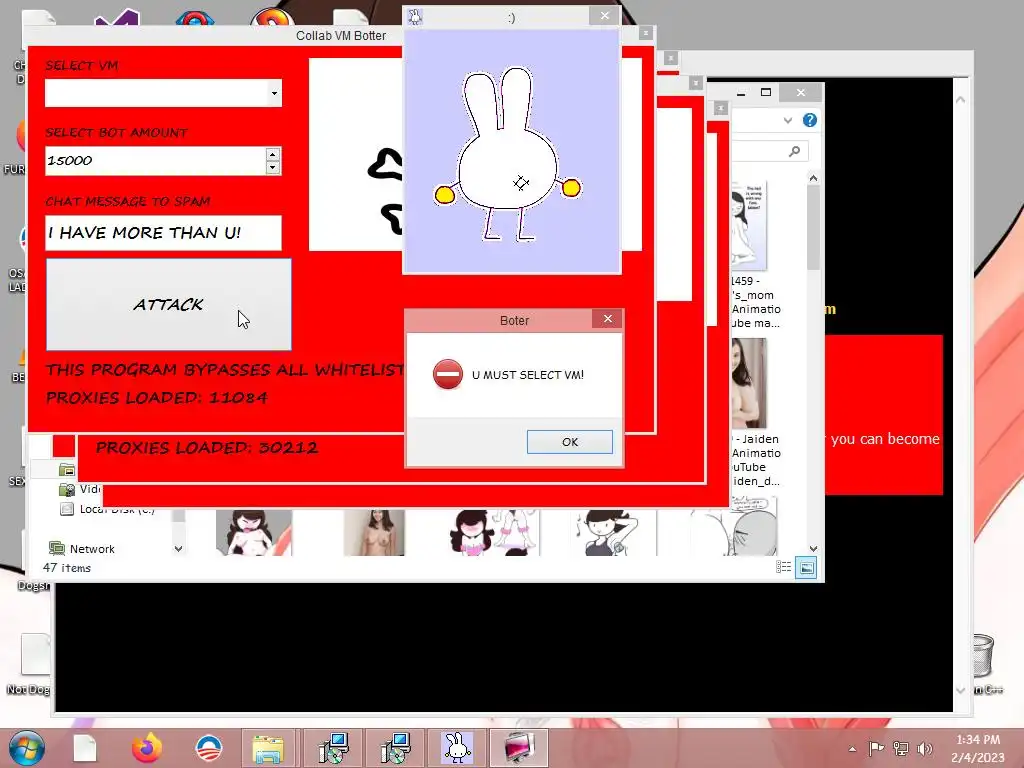Click the volume speaker tray icon
The width and height of the screenshot is (1024, 768).
925,748
